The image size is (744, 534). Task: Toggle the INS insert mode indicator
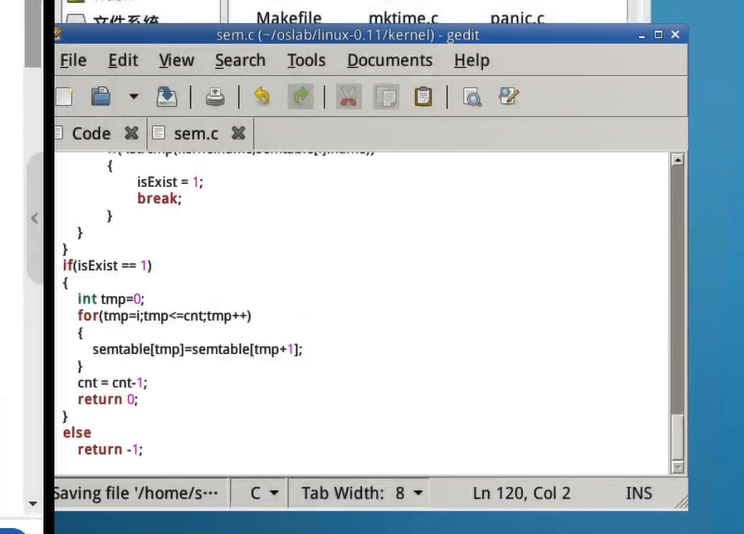pos(639,493)
